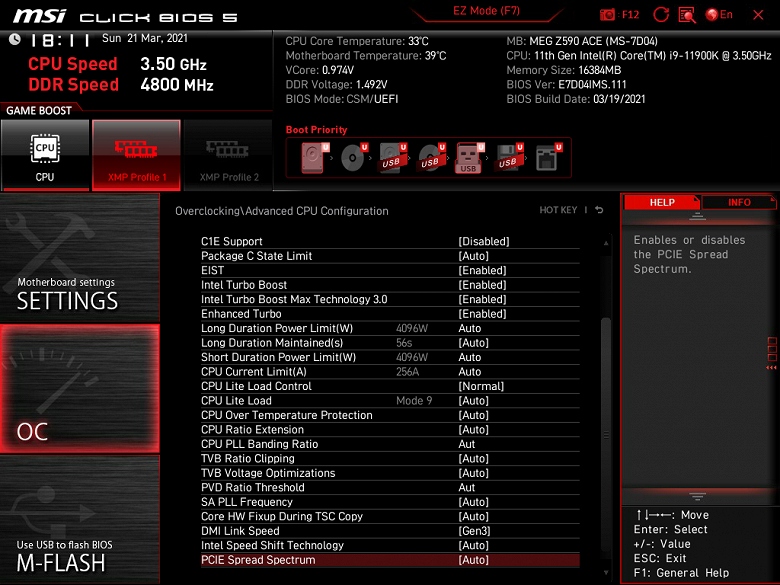The height and width of the screenshot is (585, 780).
Task: Select the CPU Ratio Extension row
Action: pyautogui.click(x=390, y=429)
